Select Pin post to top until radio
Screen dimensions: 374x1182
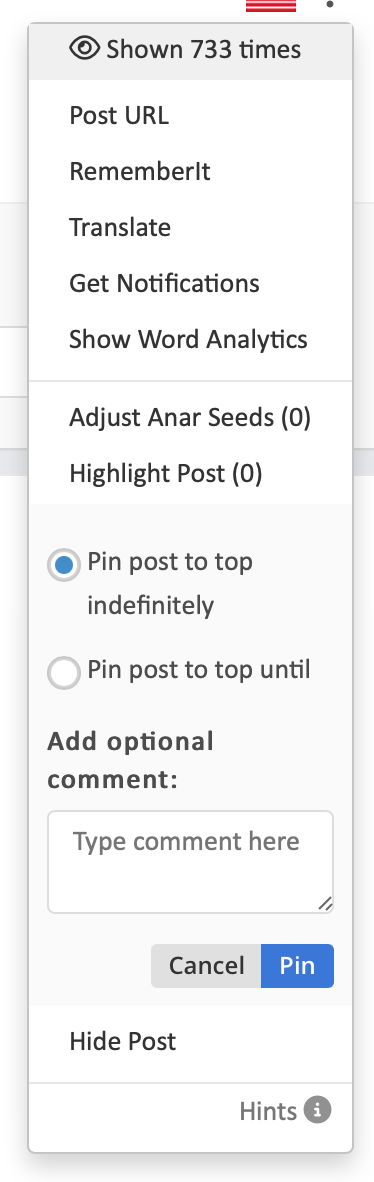tap(63, 672)
